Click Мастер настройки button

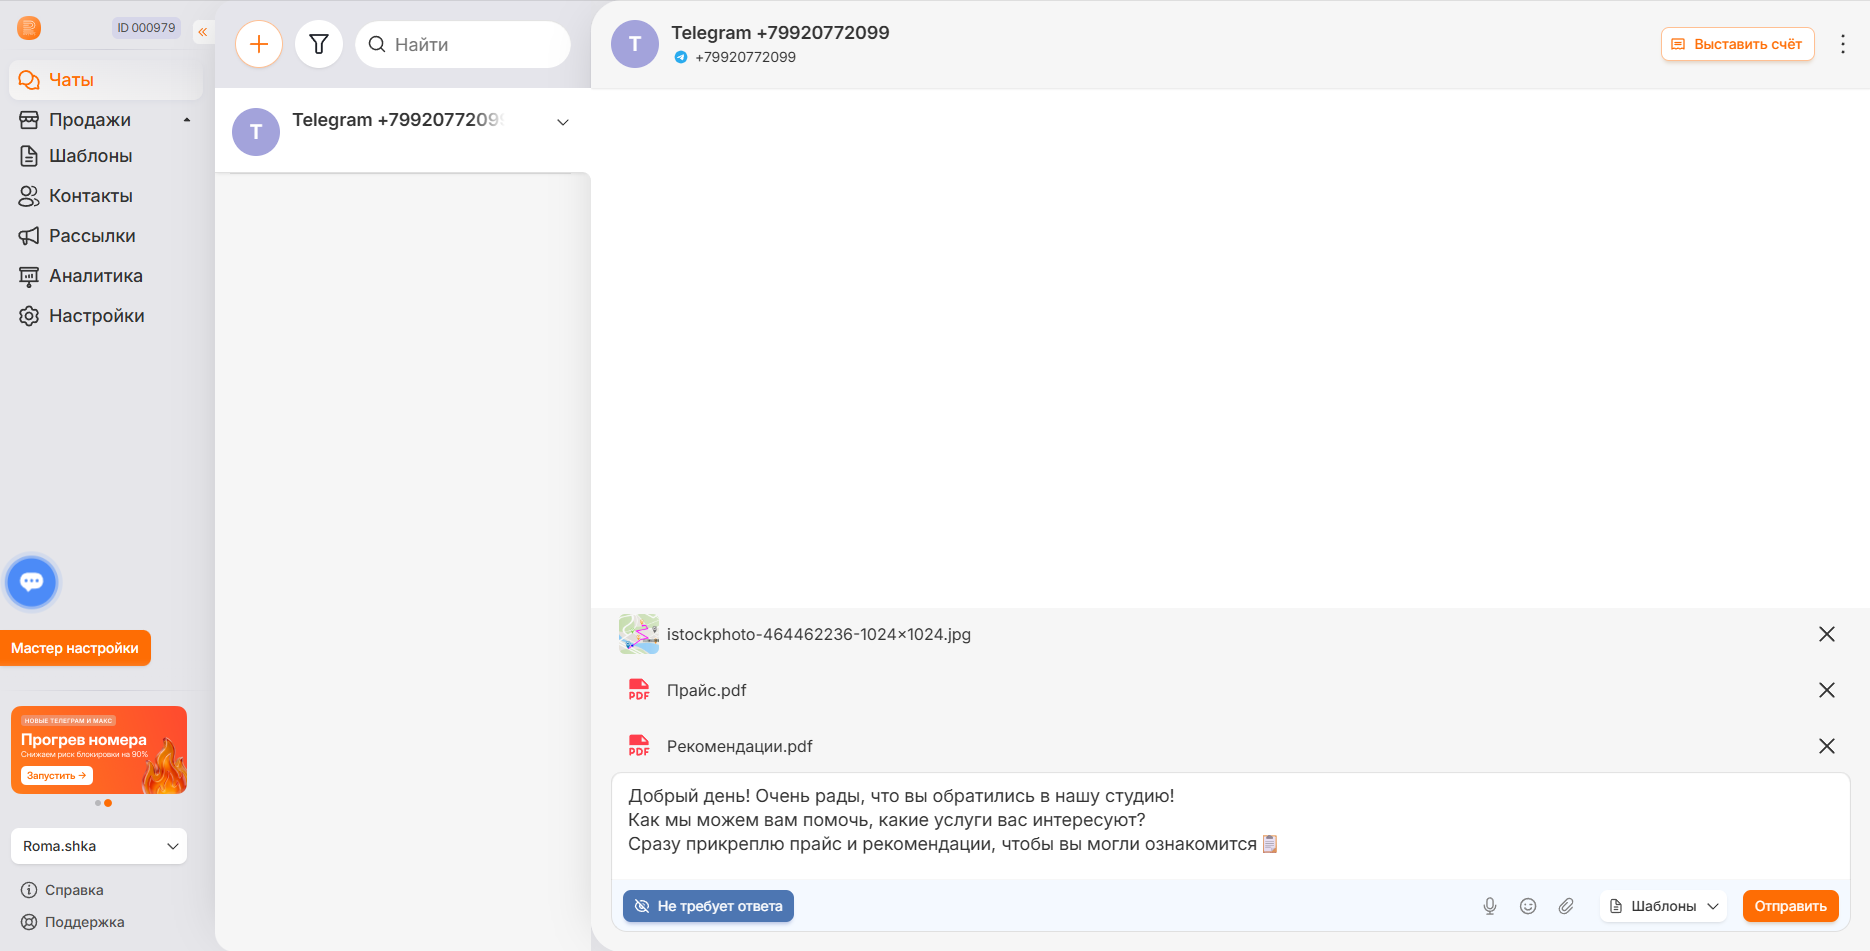[x=75, y=648]
